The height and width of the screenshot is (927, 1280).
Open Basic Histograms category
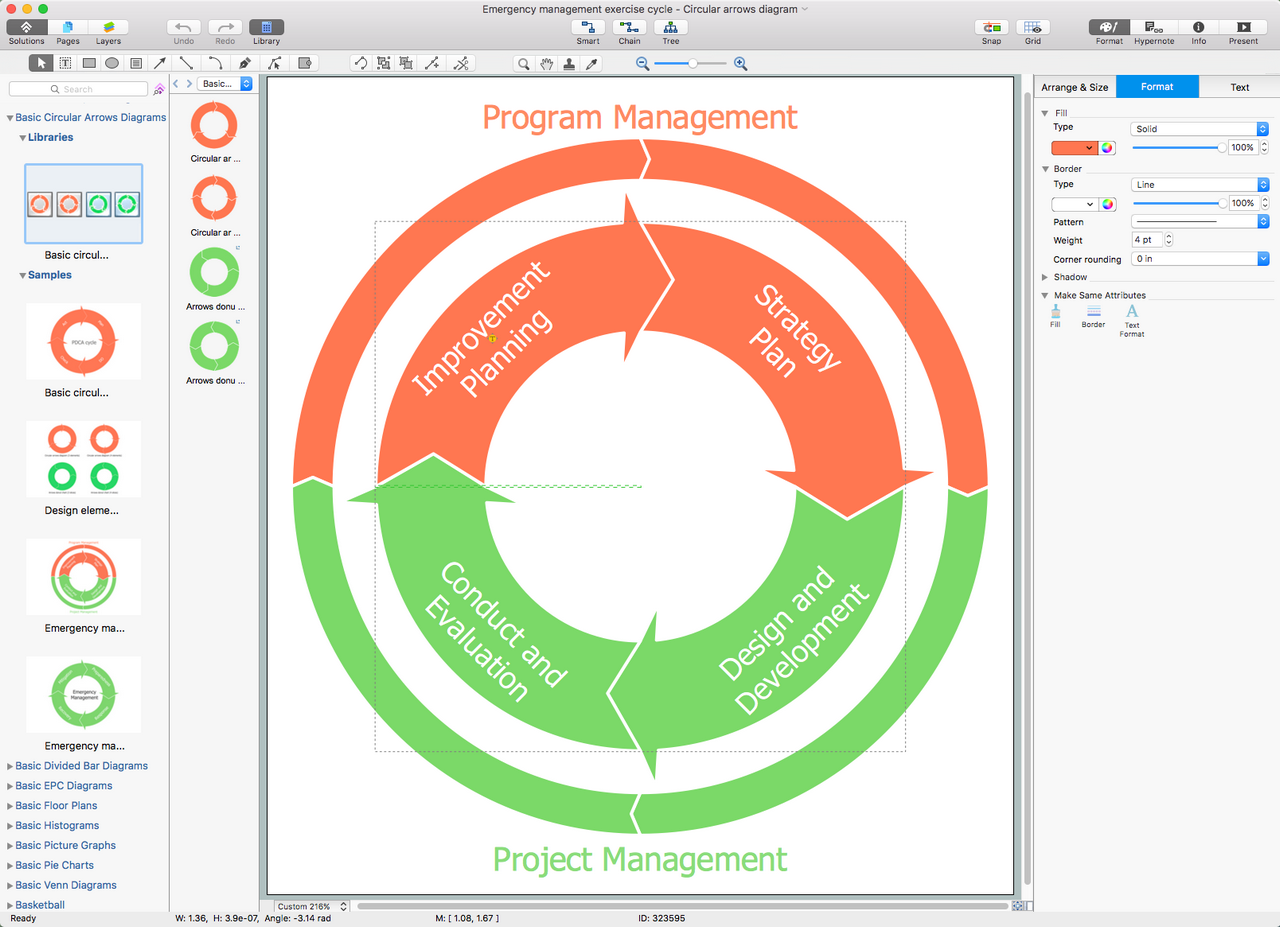pyautogui.click(x=57, y=826)
